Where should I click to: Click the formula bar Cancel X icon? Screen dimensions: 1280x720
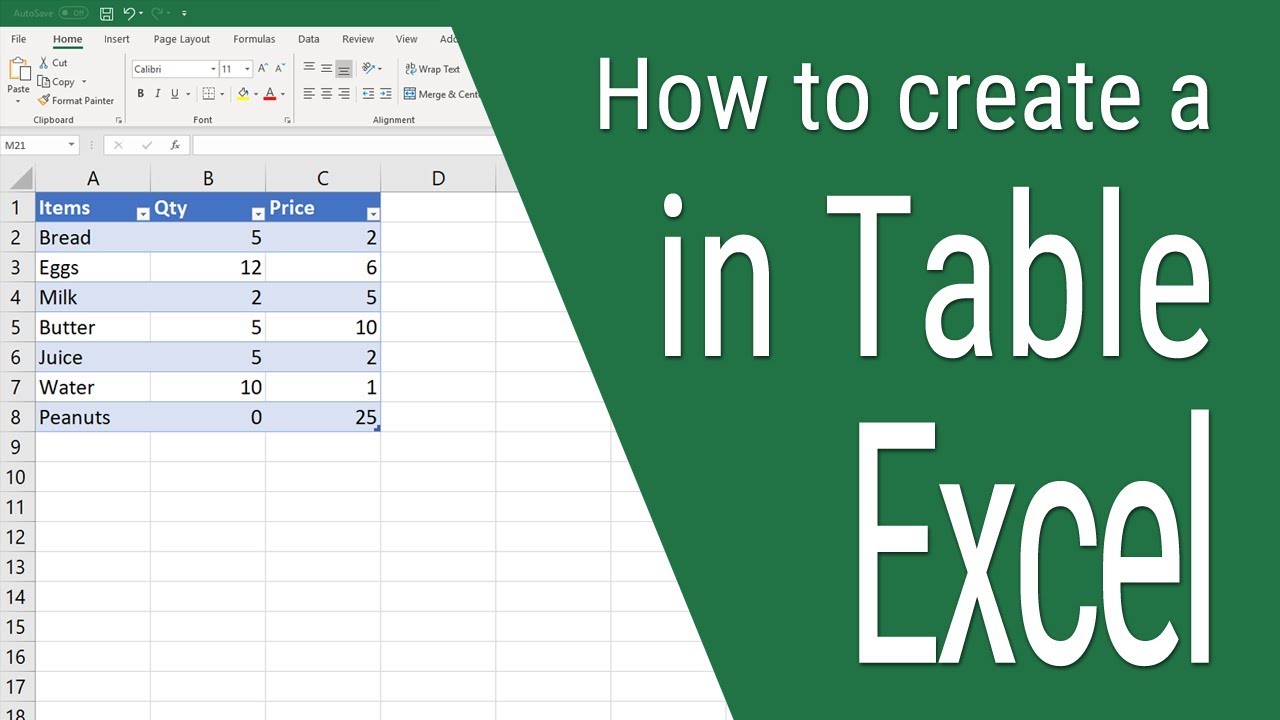point(118,145)
